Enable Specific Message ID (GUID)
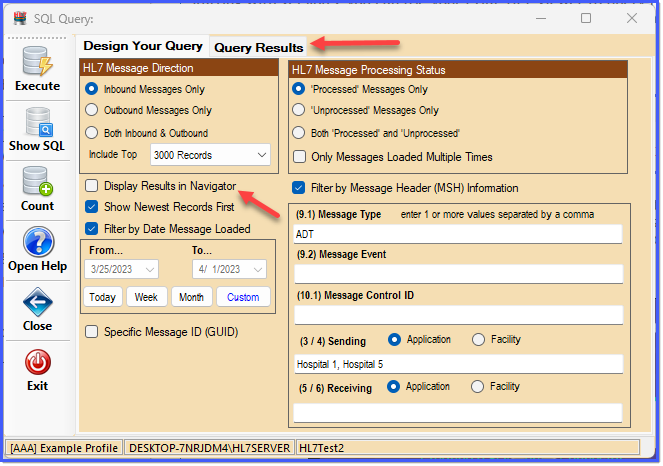Image resolution: width=663 pixels, height=466 pixels. click(92, 332)
